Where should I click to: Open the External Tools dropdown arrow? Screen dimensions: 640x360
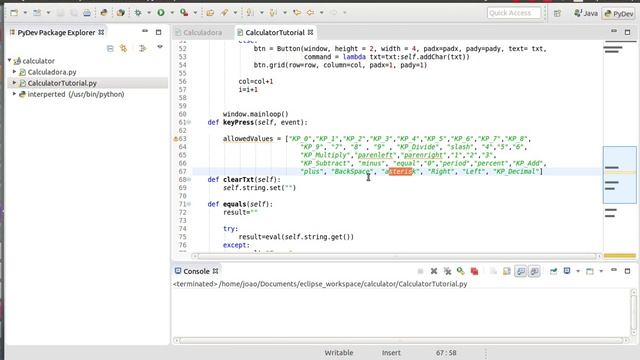(x=195, y=13)
